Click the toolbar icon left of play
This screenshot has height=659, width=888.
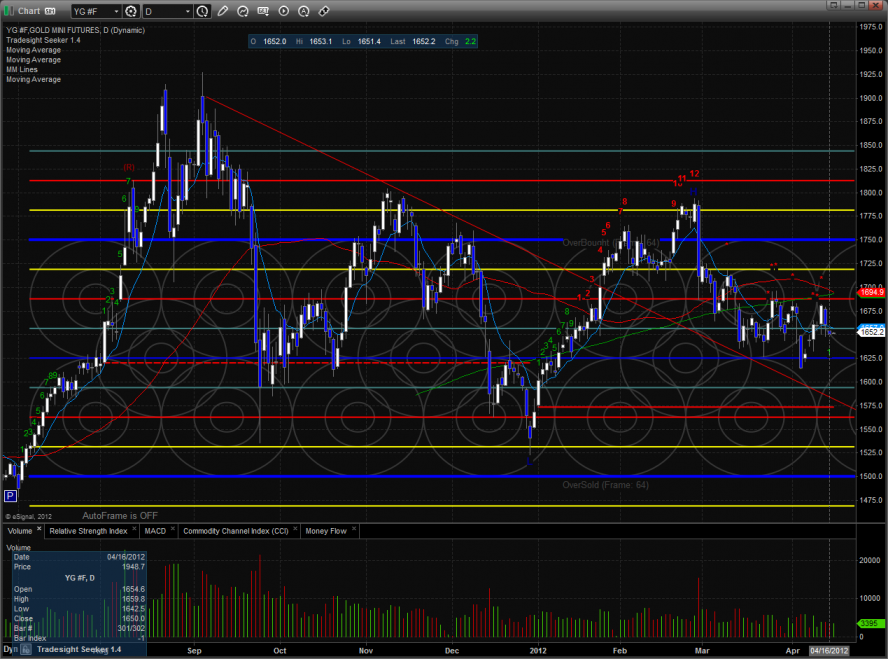click(x=263, y=12)
